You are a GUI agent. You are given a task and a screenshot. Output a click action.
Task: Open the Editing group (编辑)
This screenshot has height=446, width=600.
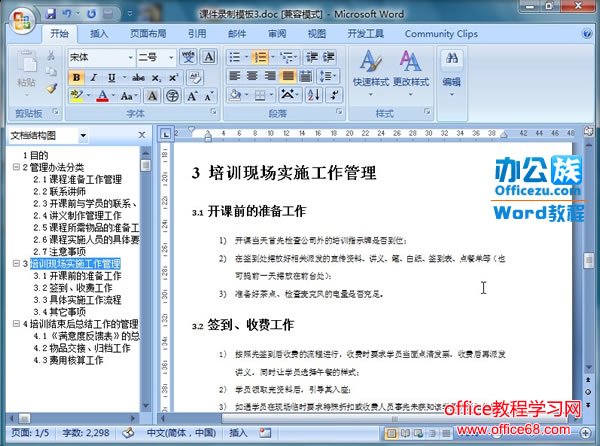[x=452, y=73]
